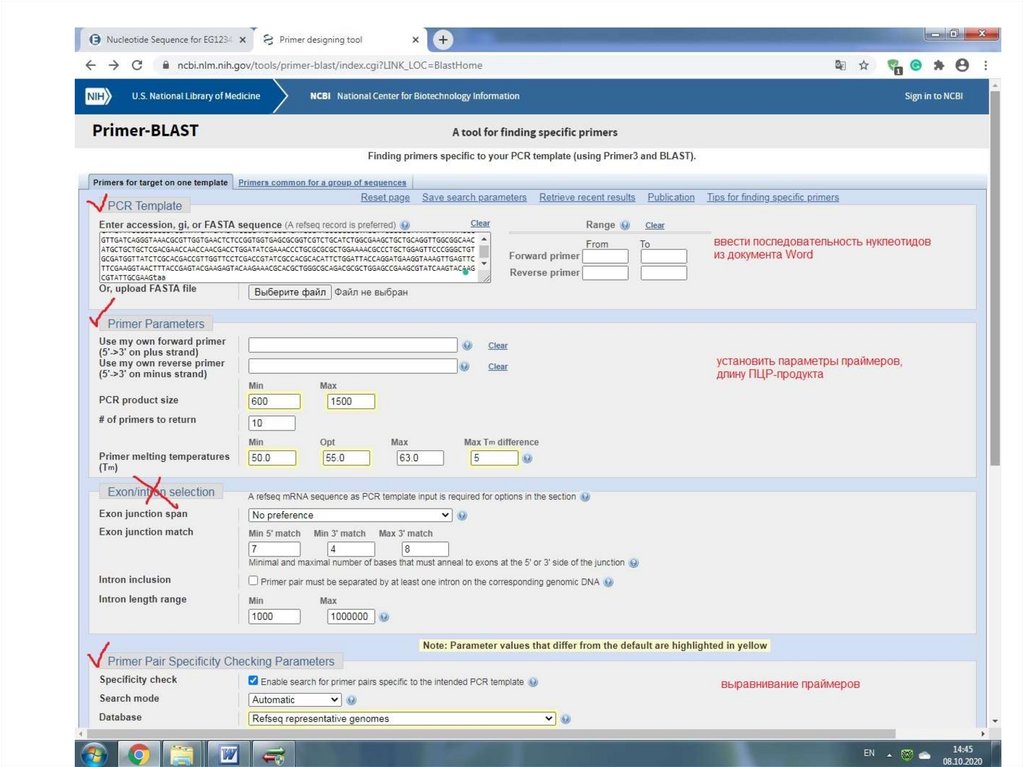Clear the PCR template sequence box
Viewport: 1024px width, 767px height.
480,223
